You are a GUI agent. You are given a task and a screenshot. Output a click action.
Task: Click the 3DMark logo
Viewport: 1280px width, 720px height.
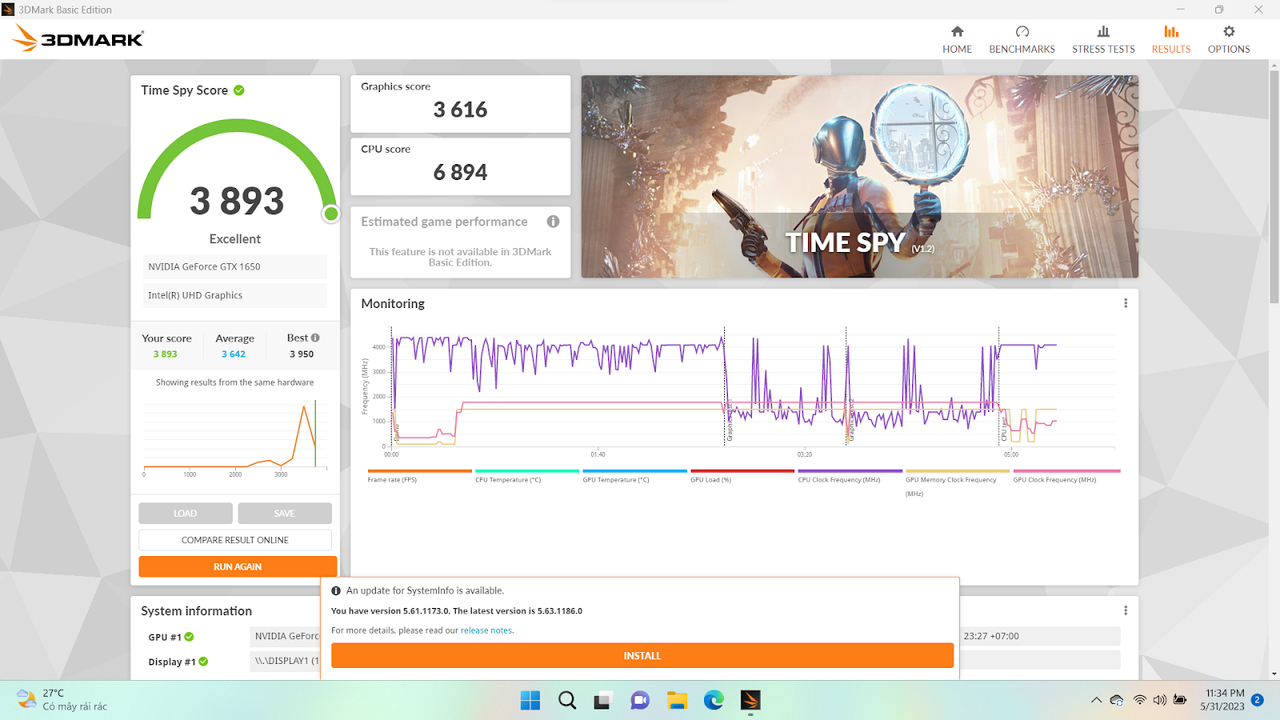click(78, 39)
